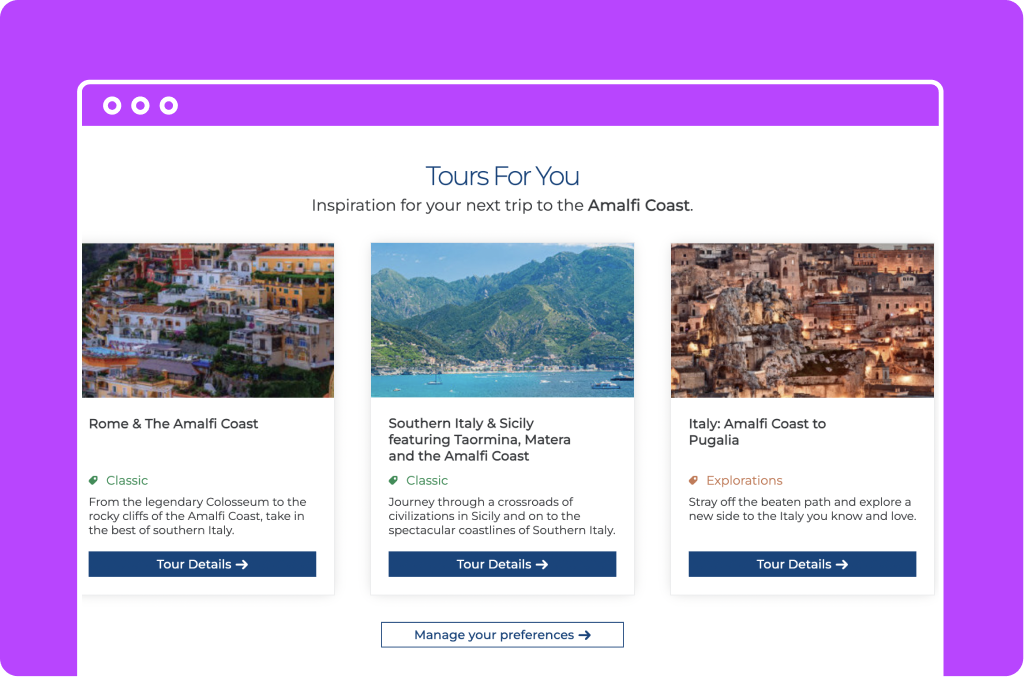
Task: Click the green tag icon under Rome & The Amalfi Coast
Action: (93, 480)
